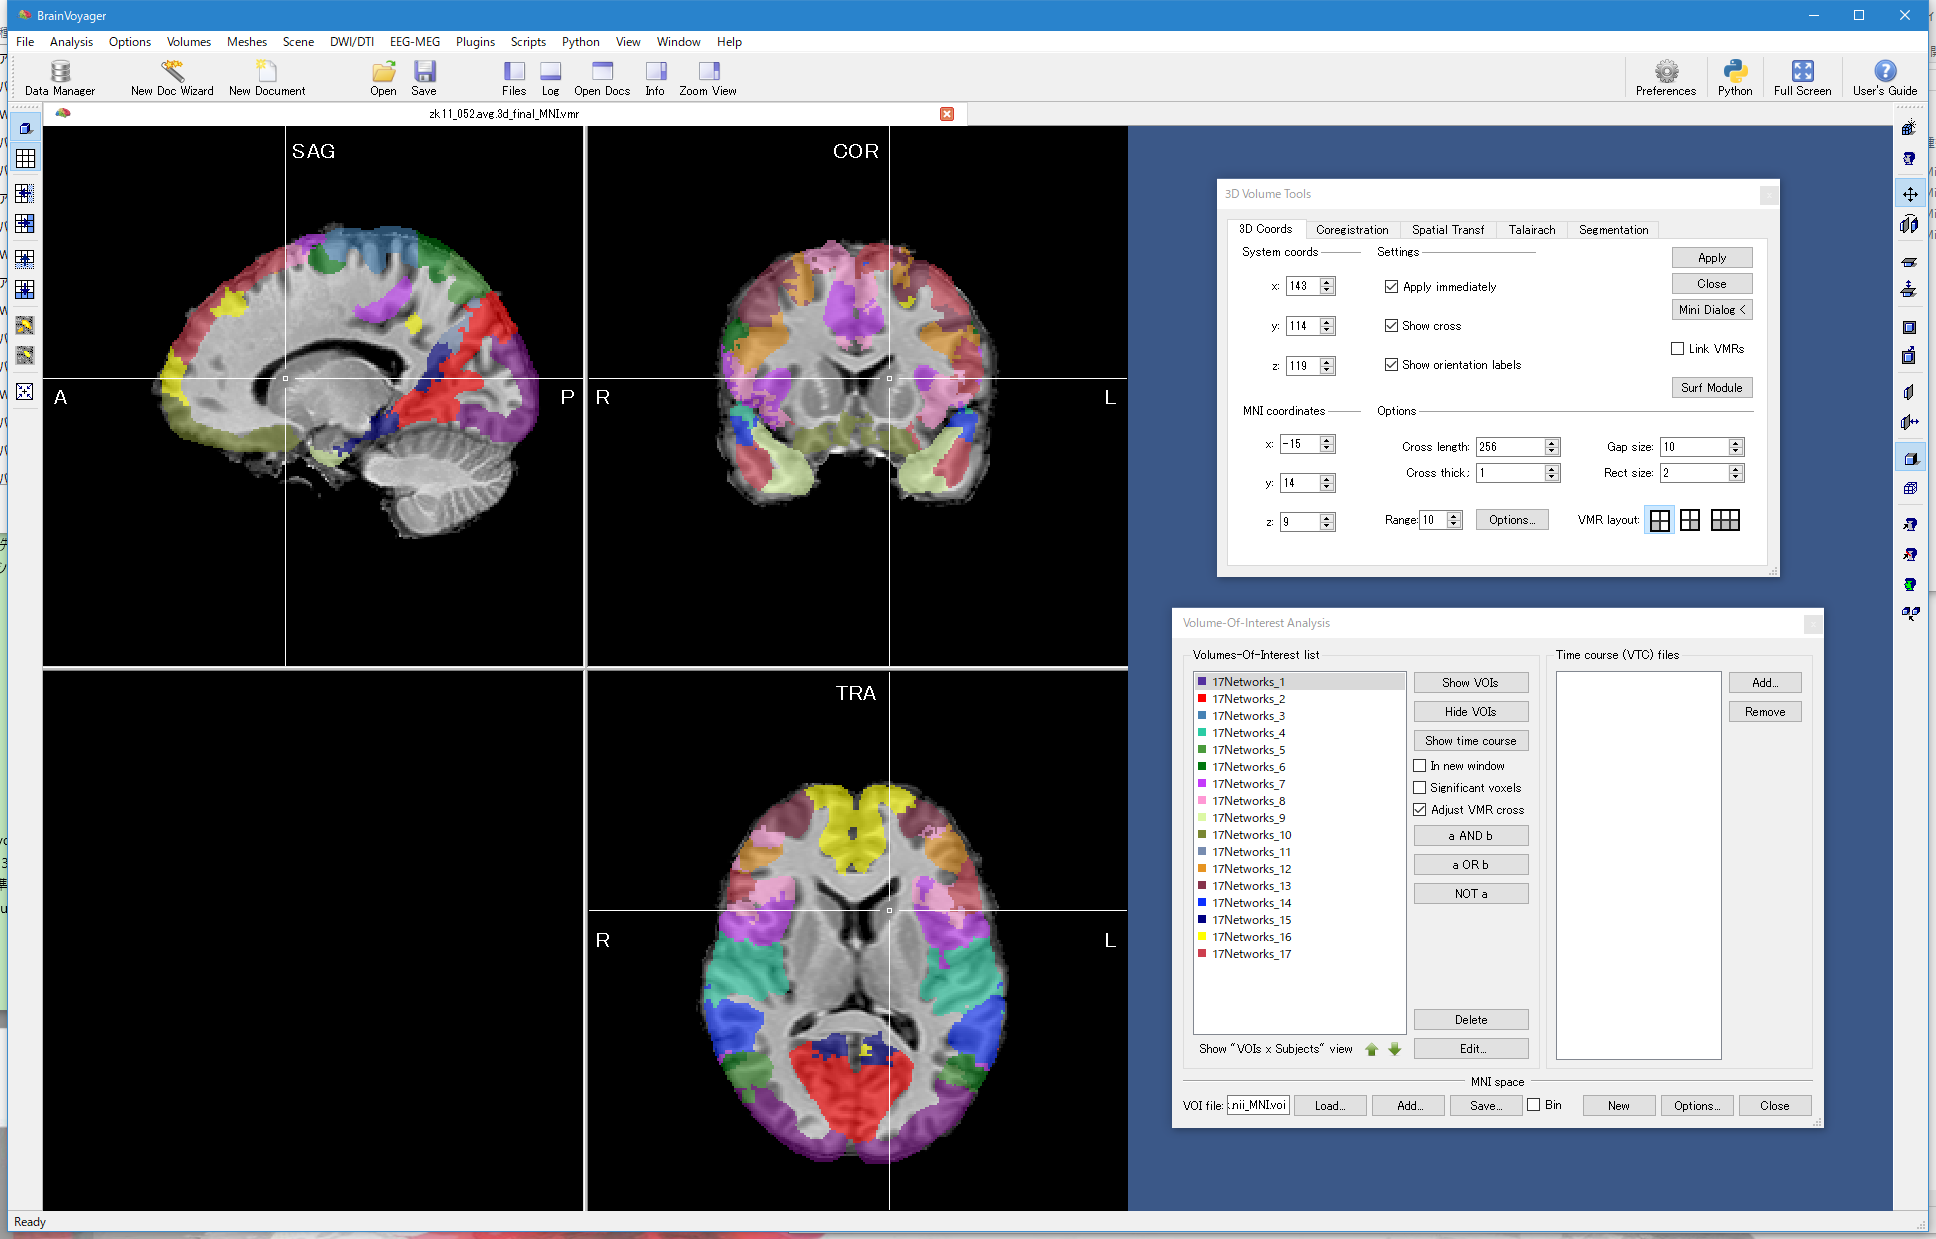The height and width of the screenshot is (1239, 1936).
Task: Switch to the Segmentation tab
Action: tap(1613, 230)
